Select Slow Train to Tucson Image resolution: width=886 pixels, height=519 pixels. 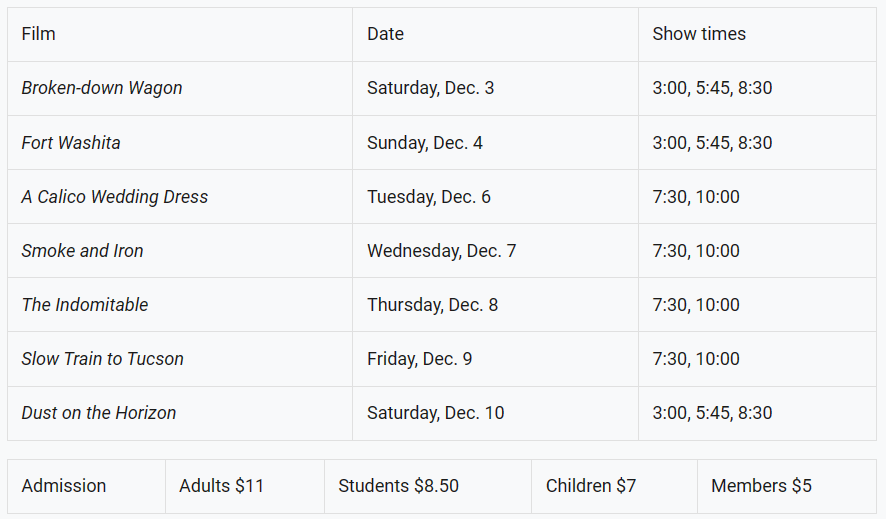point(103,359)
